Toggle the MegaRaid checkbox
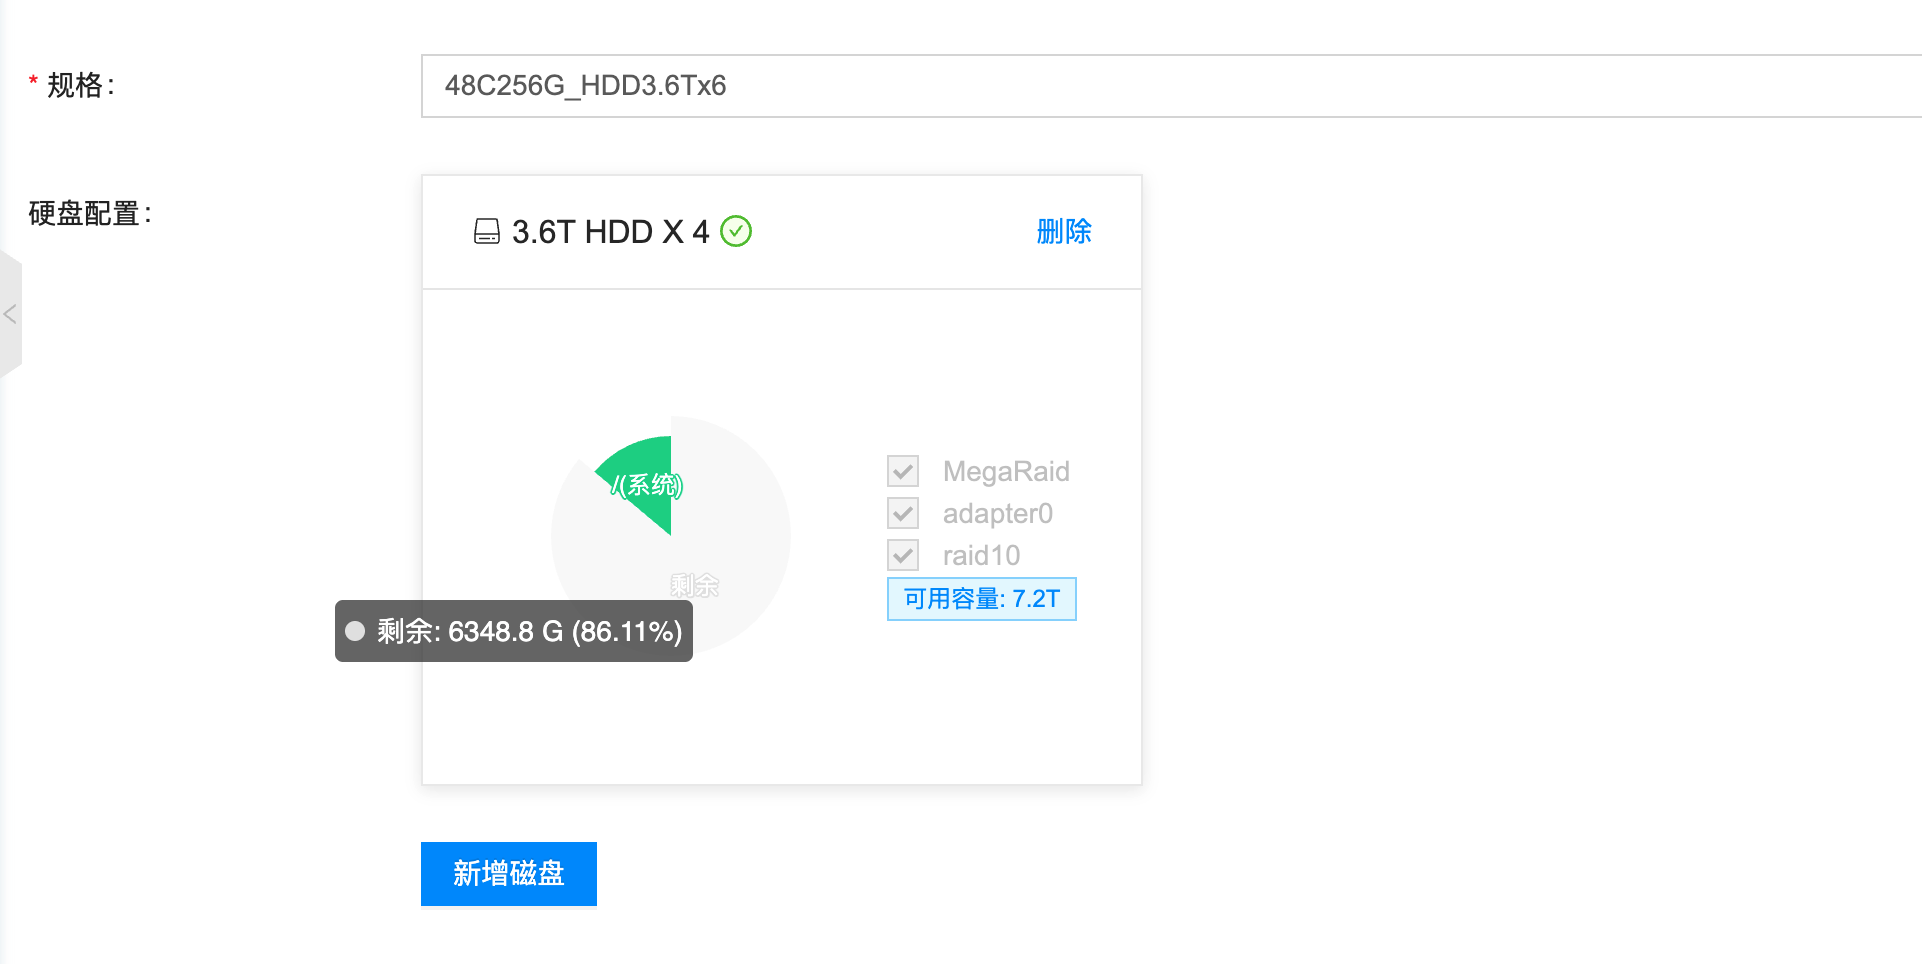This screenshot has height=964, width=1922. point(903,471)
